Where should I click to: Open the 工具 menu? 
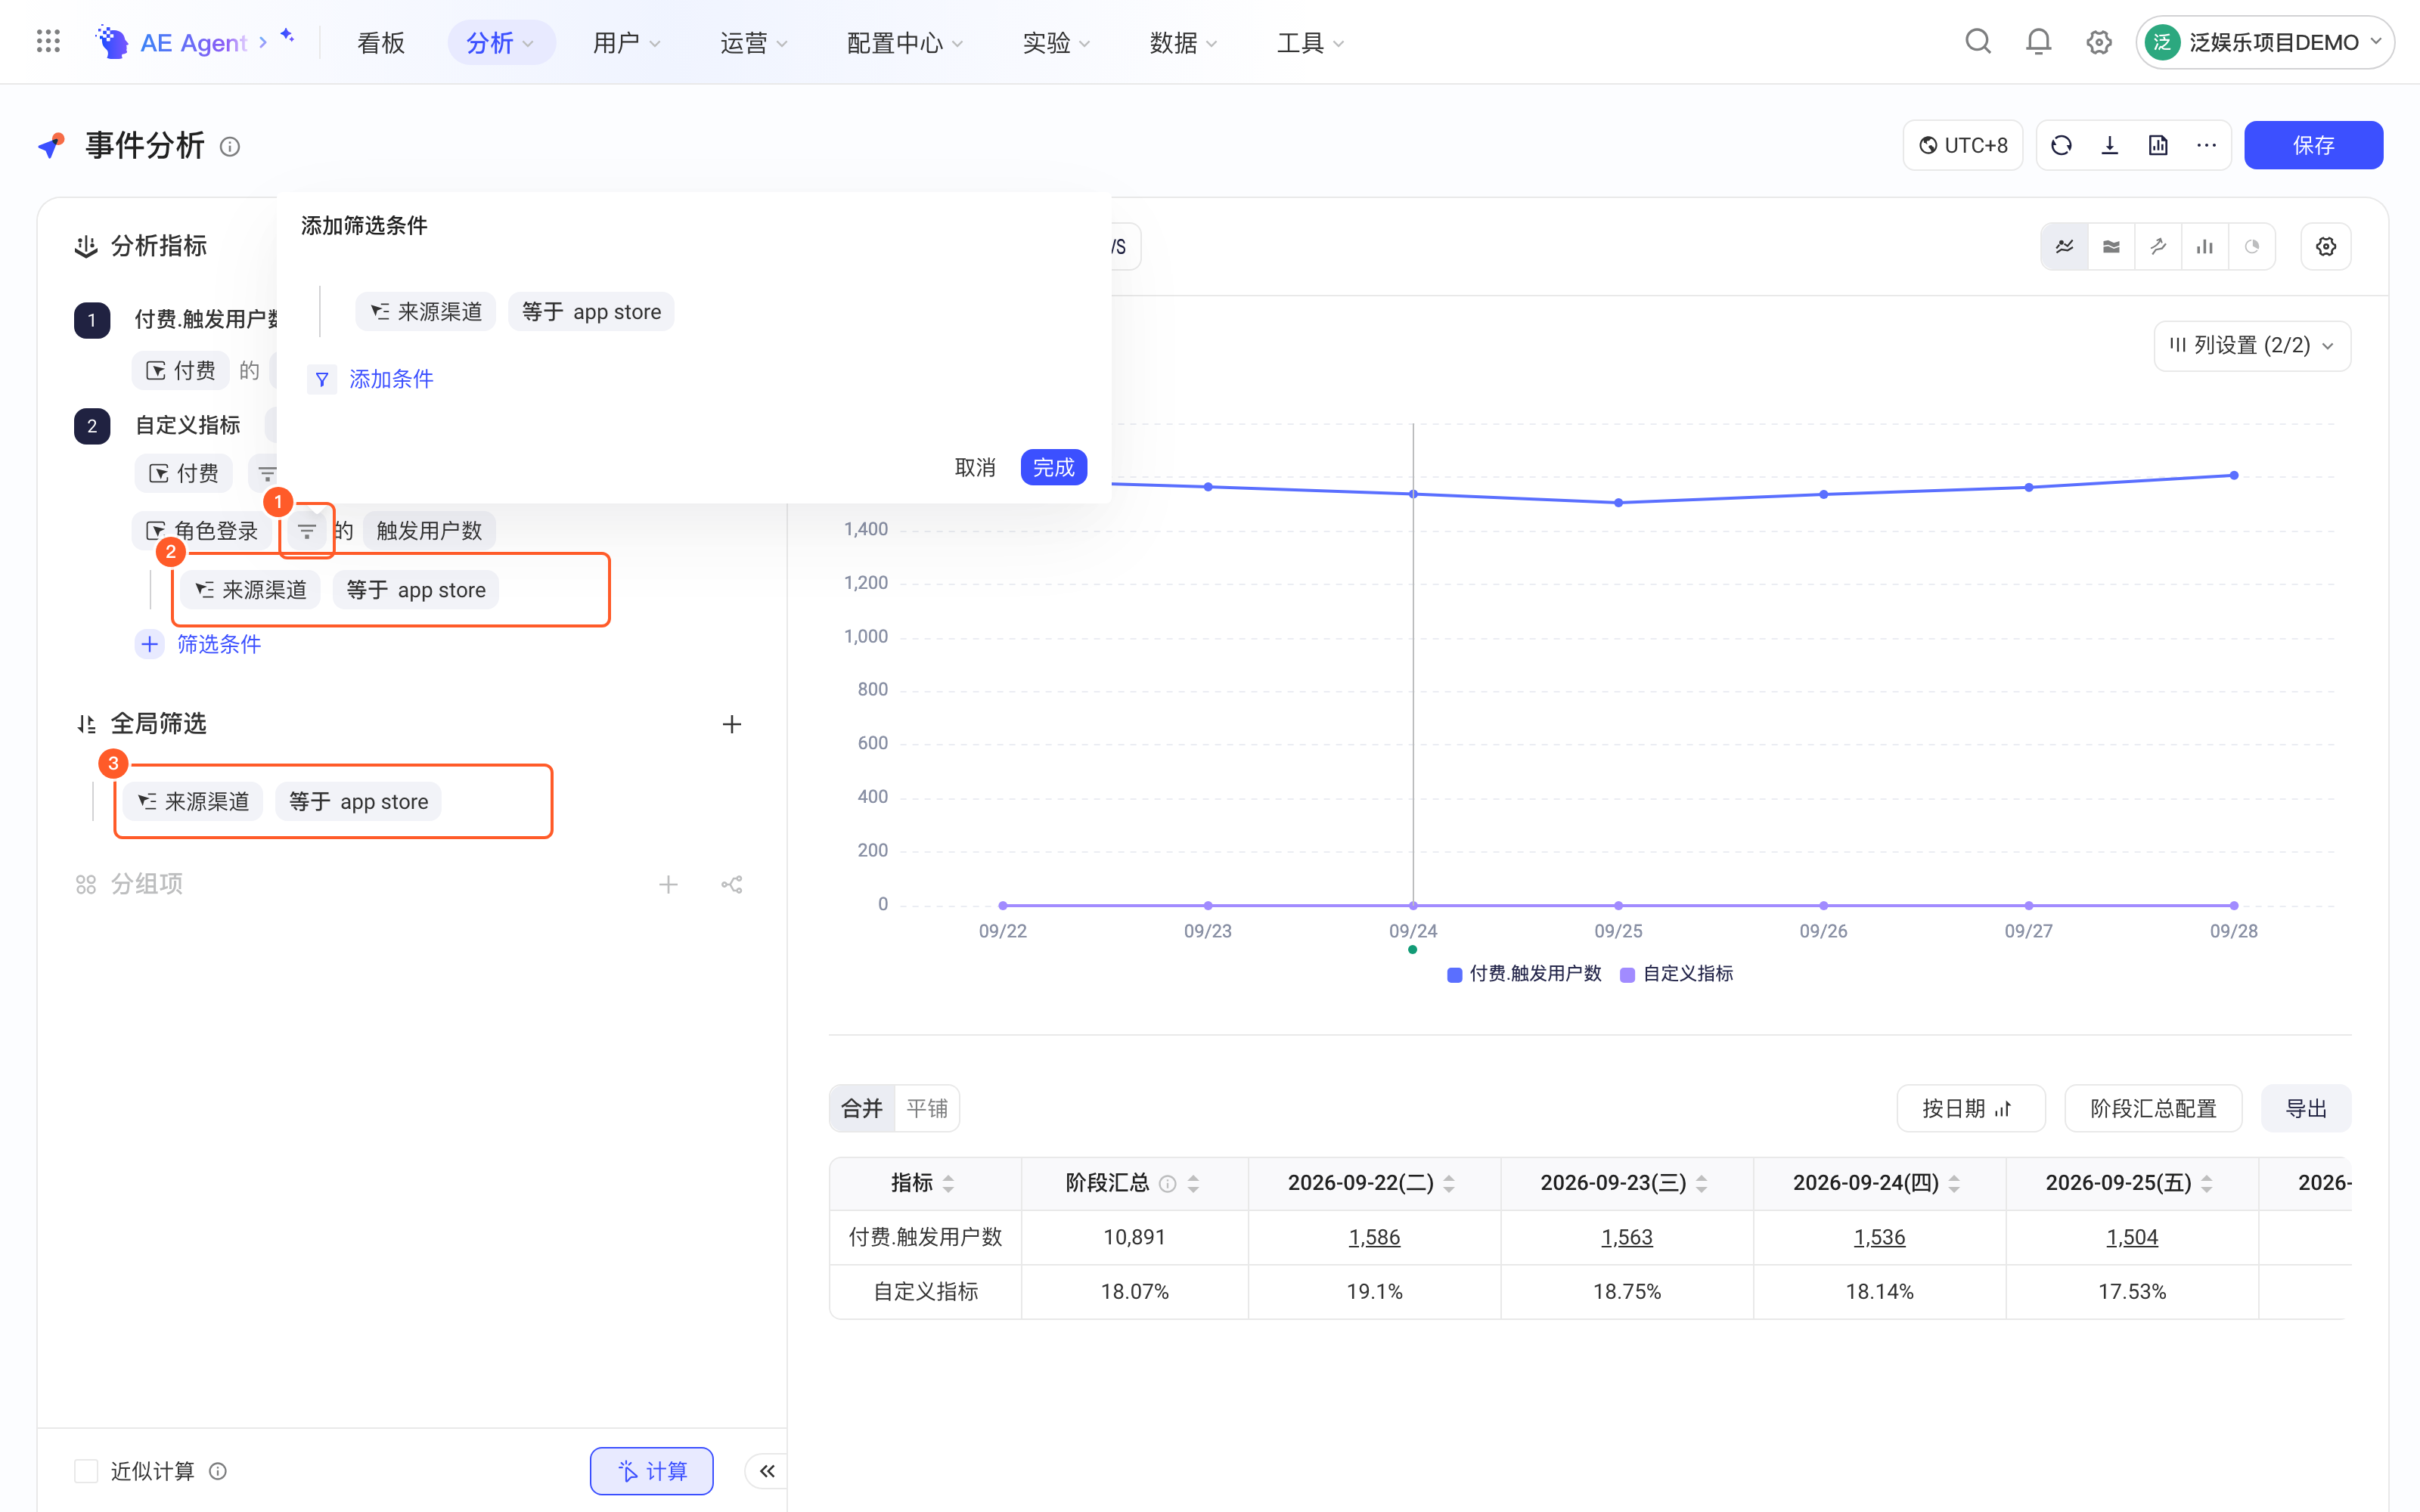pyautogui.click(x=1310, y=42)
